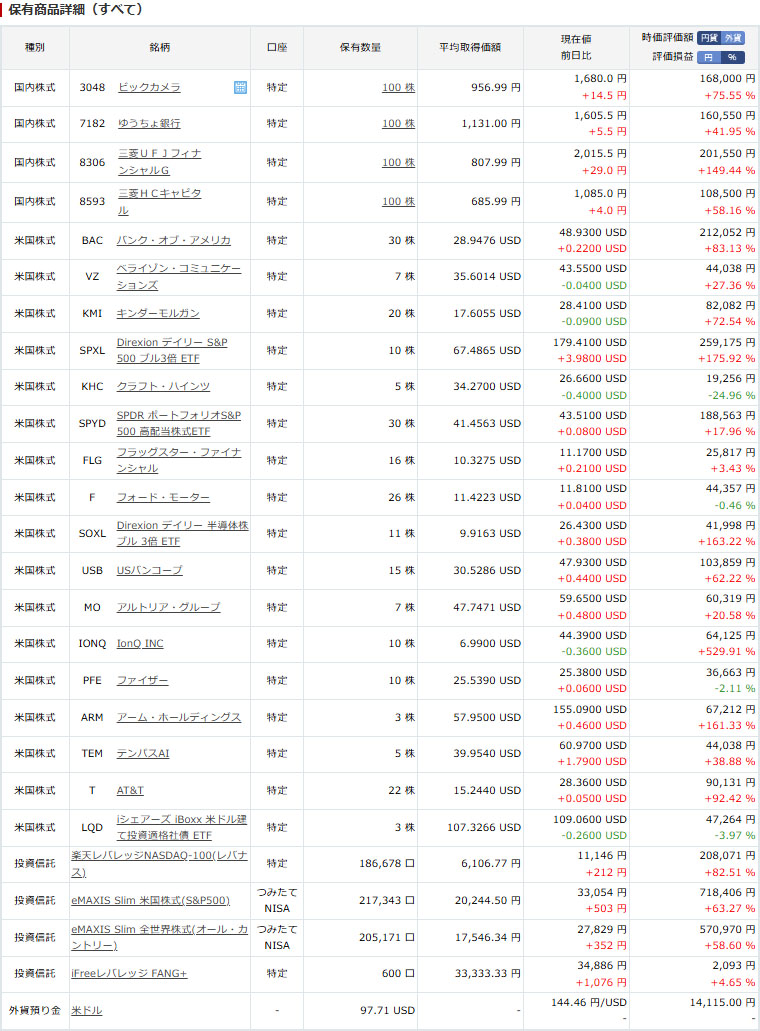Open the AT&T stock detail link
The height and width of the screenshot is (1031, 760).
coord(130,790)
